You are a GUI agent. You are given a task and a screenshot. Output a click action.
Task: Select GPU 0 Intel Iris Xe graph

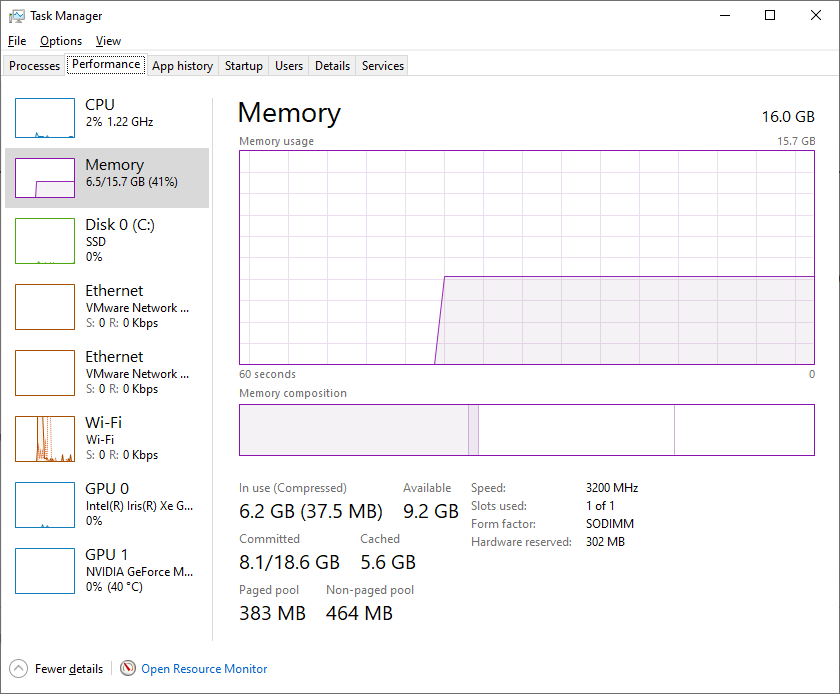(45, 505)
